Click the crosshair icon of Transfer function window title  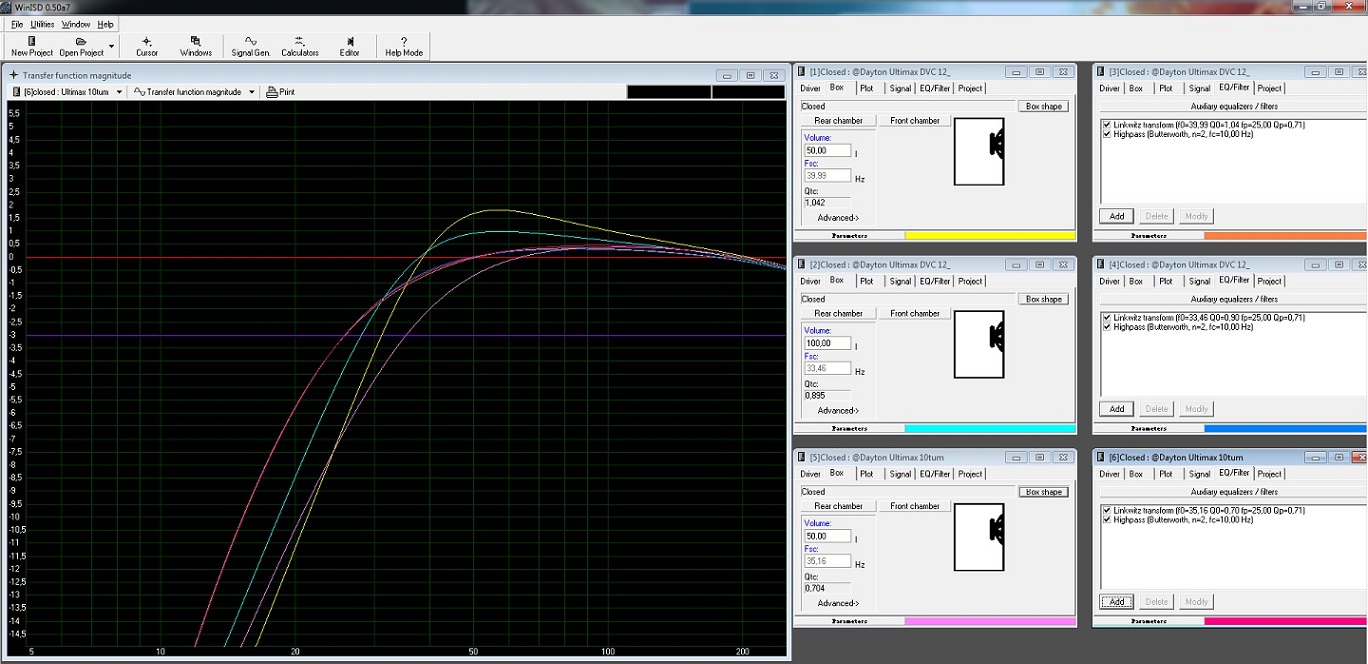click(14, 75)
